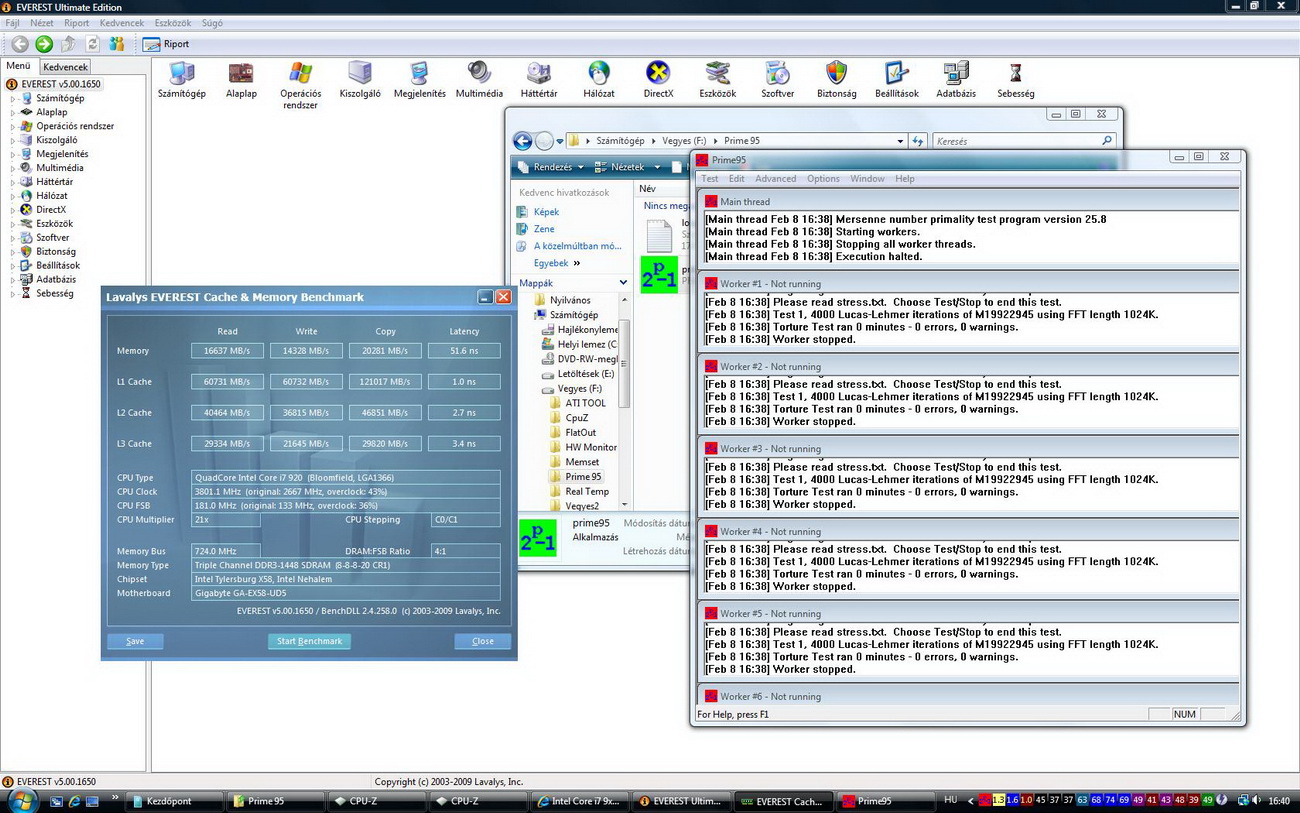The height and width of the screenshot is (813, 1300).
Task: Click the Close button in benchmark dialog
Action: tap(482, 641)
